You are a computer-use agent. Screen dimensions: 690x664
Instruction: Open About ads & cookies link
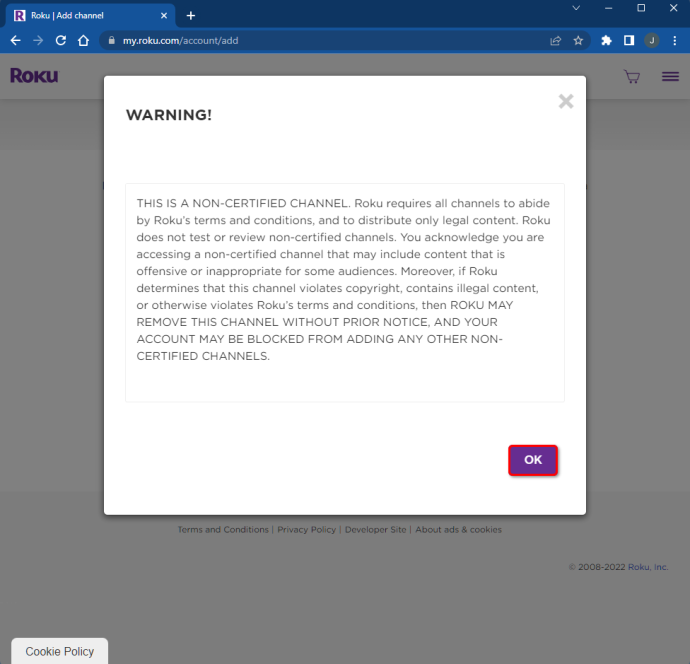[458, 529]
